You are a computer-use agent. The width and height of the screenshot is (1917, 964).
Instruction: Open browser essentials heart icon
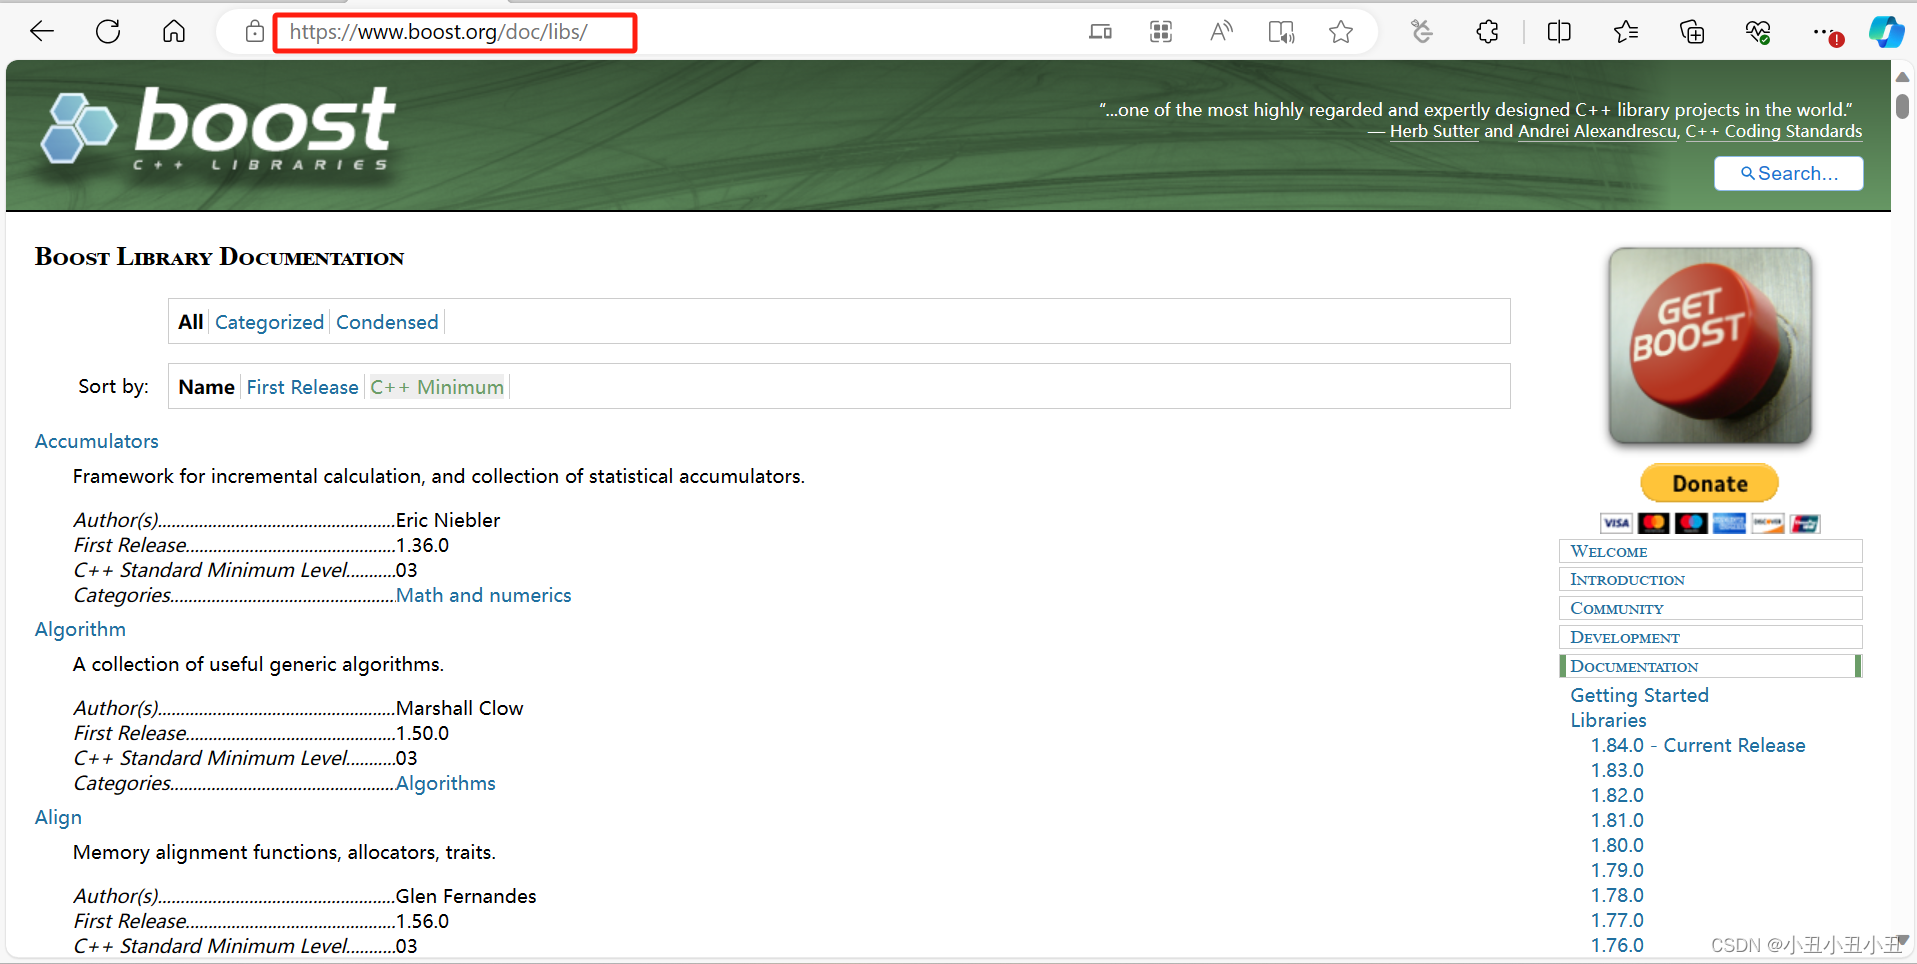pos(1758,32)
